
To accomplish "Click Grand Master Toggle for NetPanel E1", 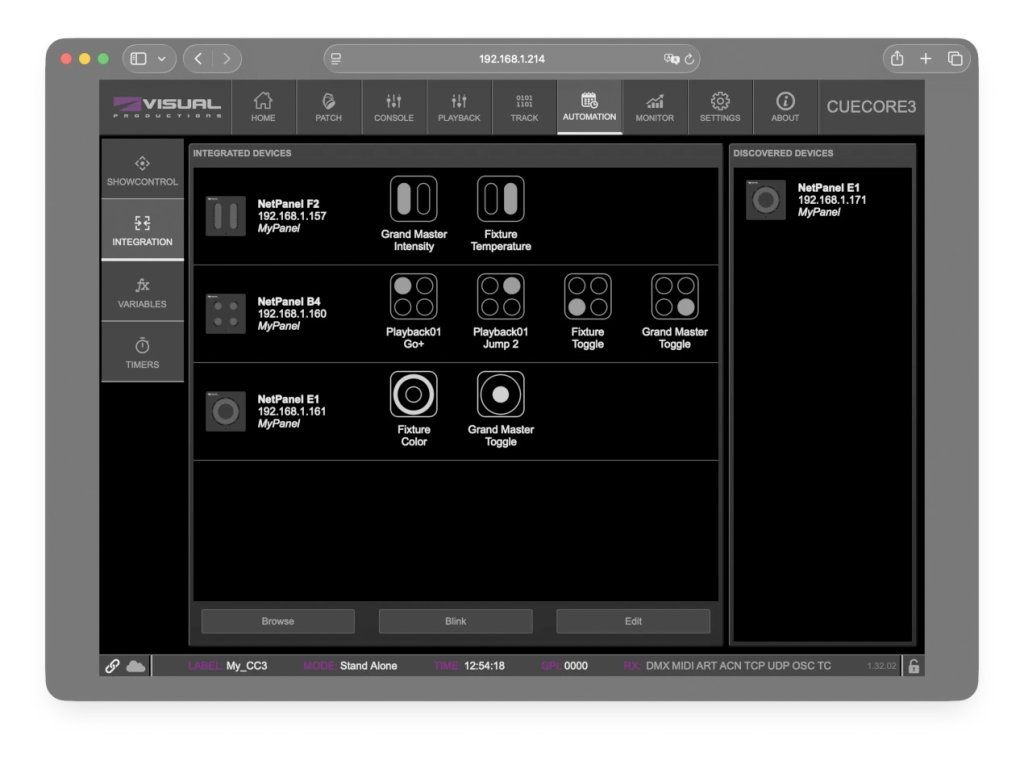I will click(x=500, y=394).
